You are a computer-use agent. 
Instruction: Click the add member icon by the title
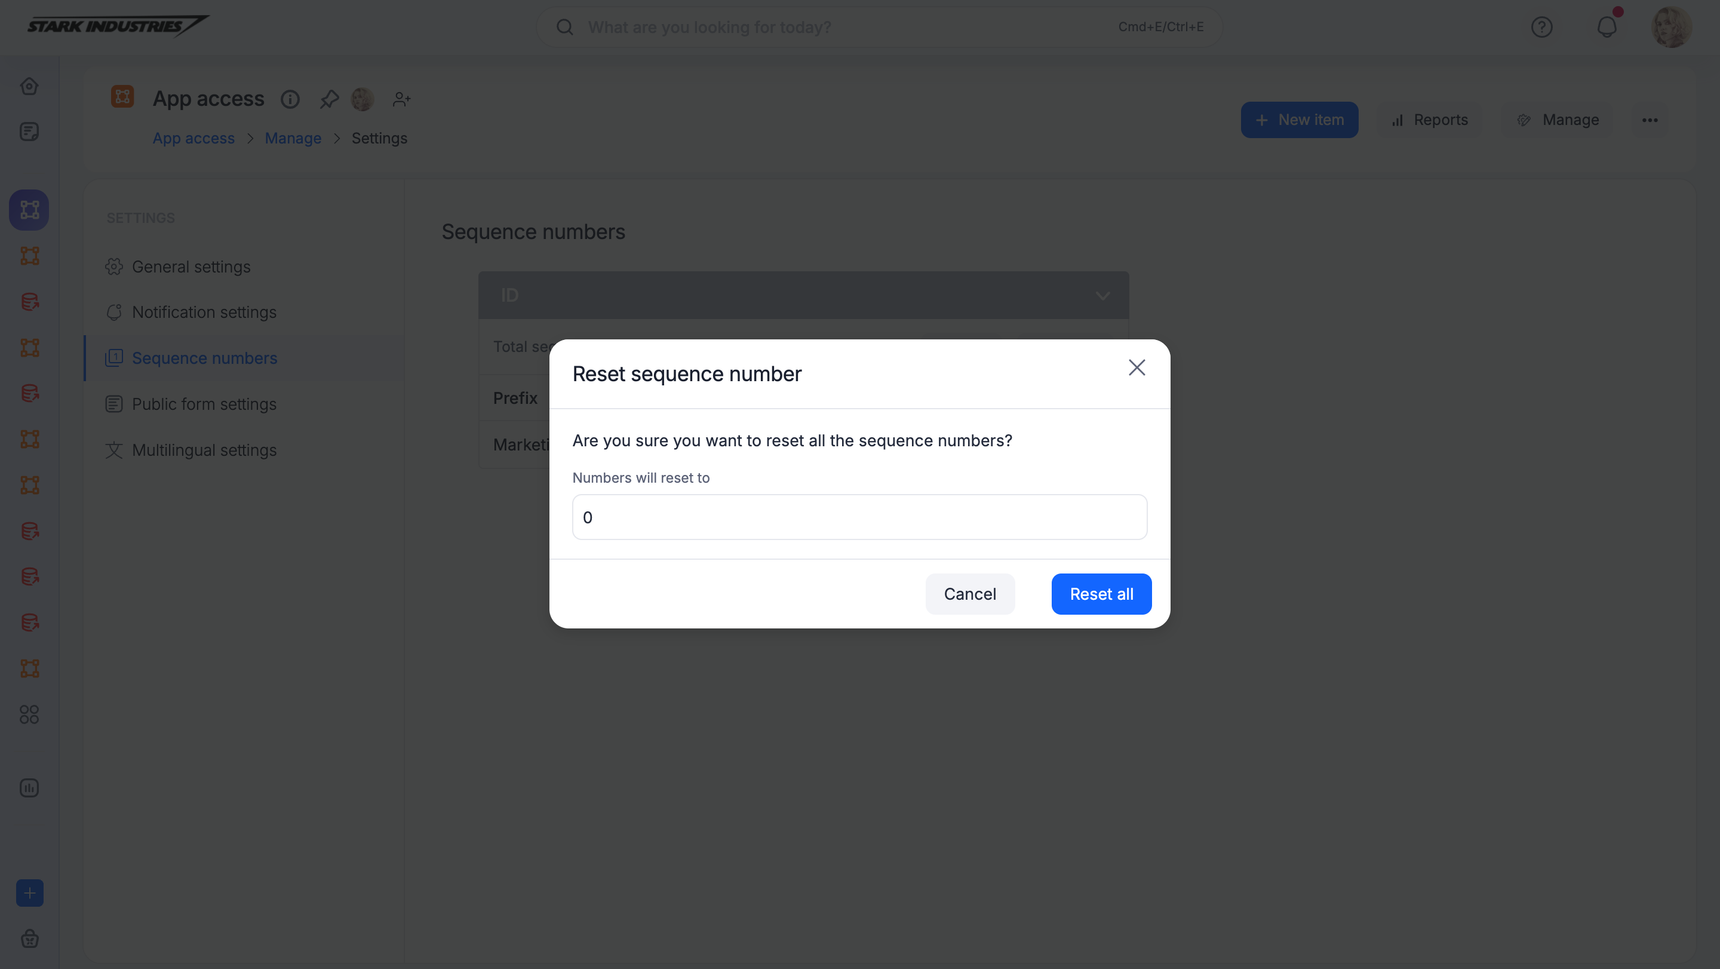tap(401, 99)
